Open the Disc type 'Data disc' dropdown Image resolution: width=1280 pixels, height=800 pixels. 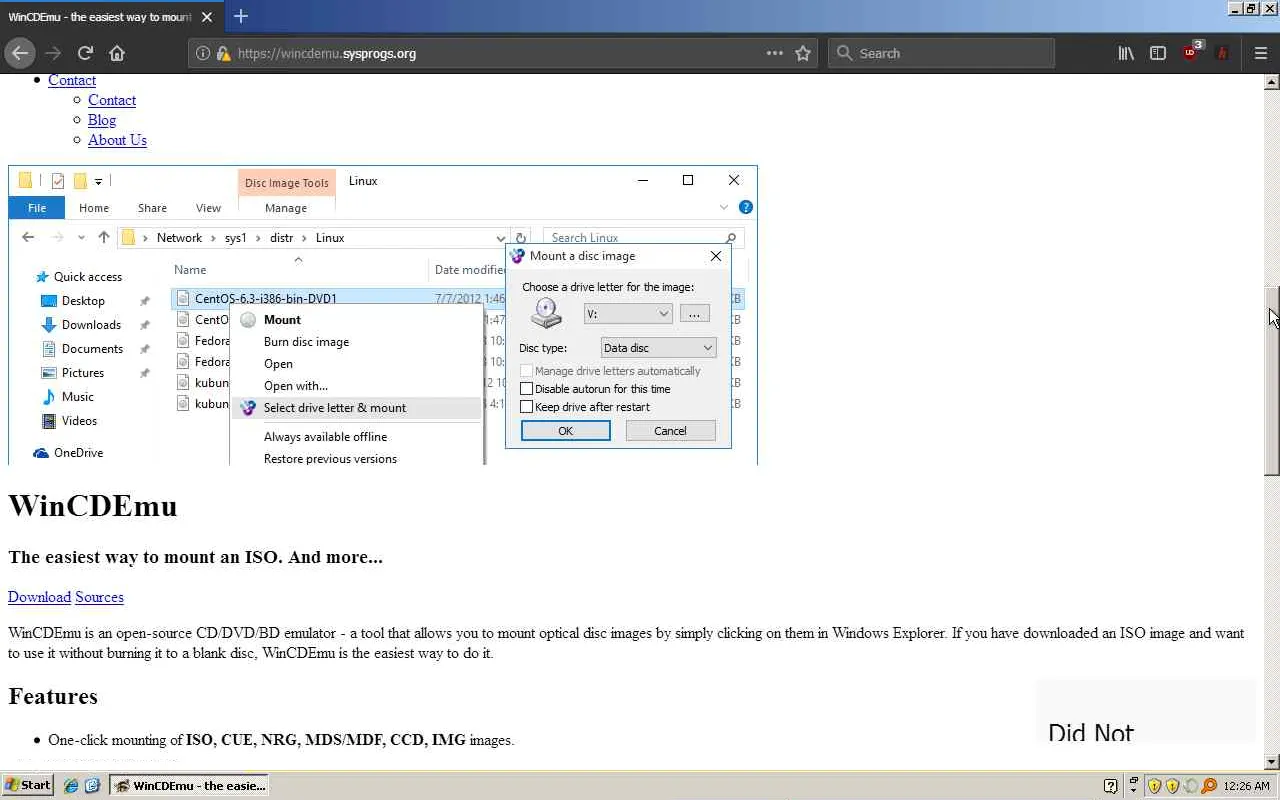click(x=658, y=348)
